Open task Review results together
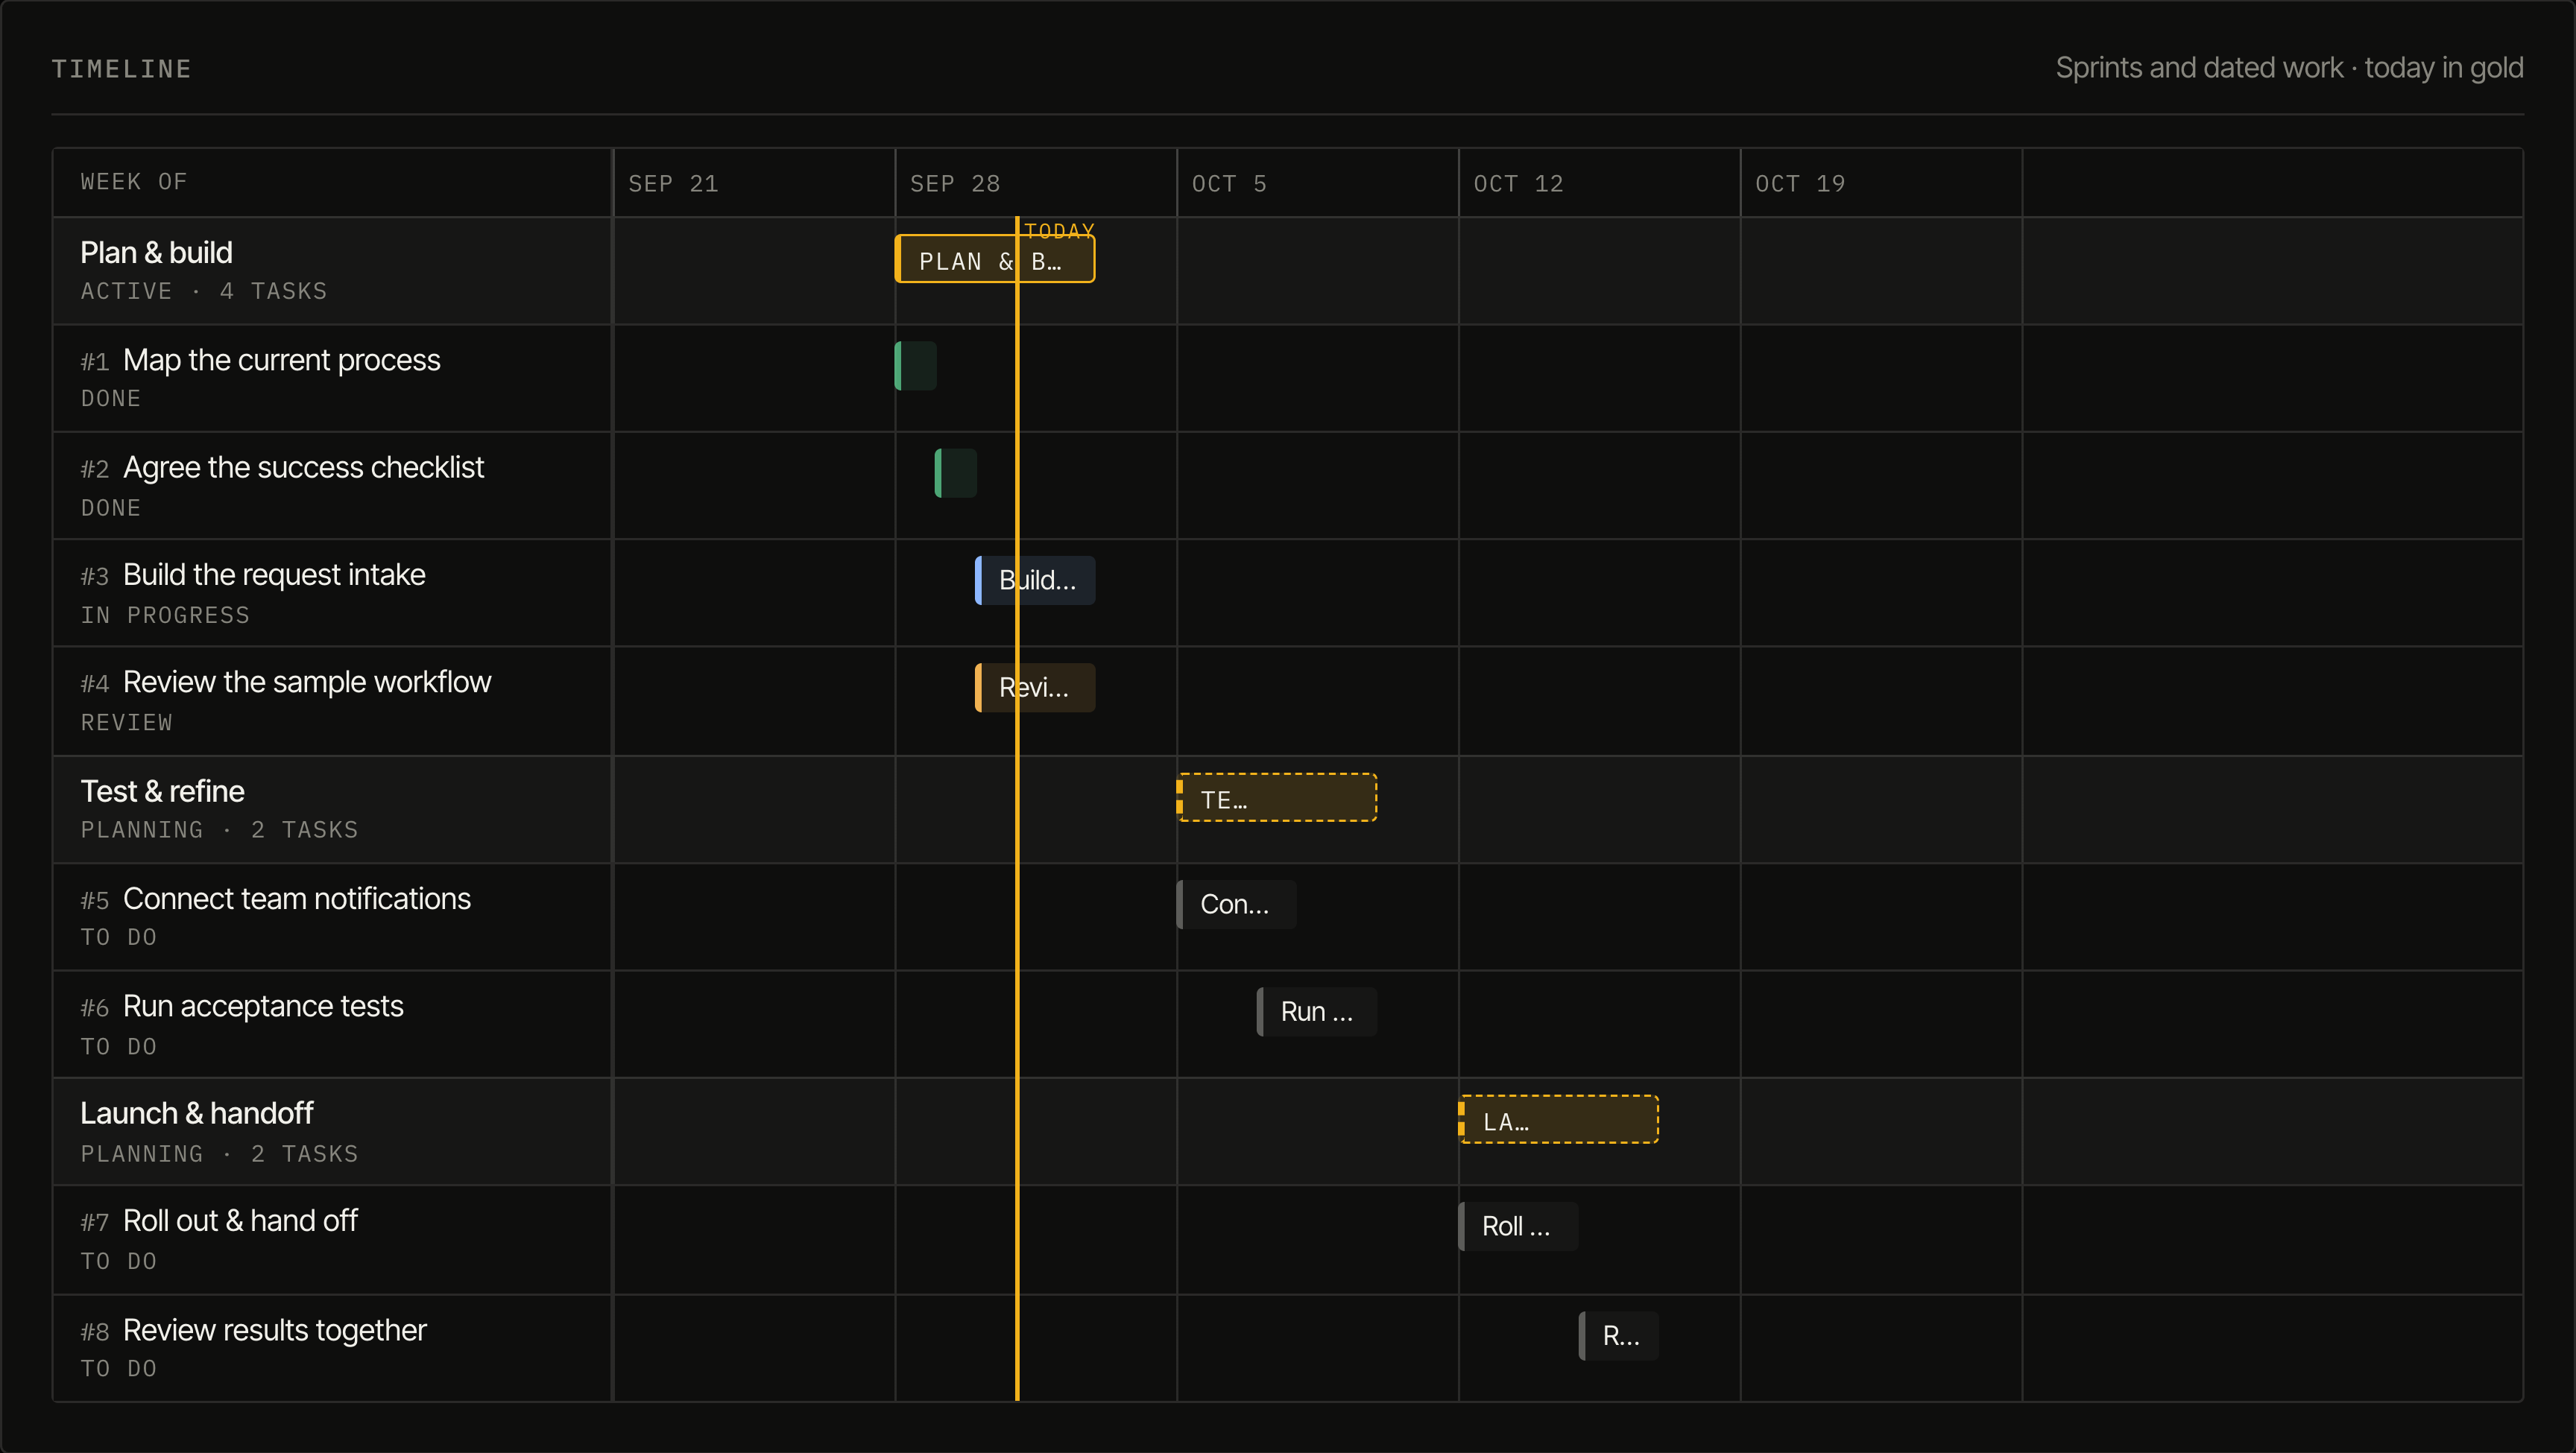2576x1453 pixels. pos(275,1331)
